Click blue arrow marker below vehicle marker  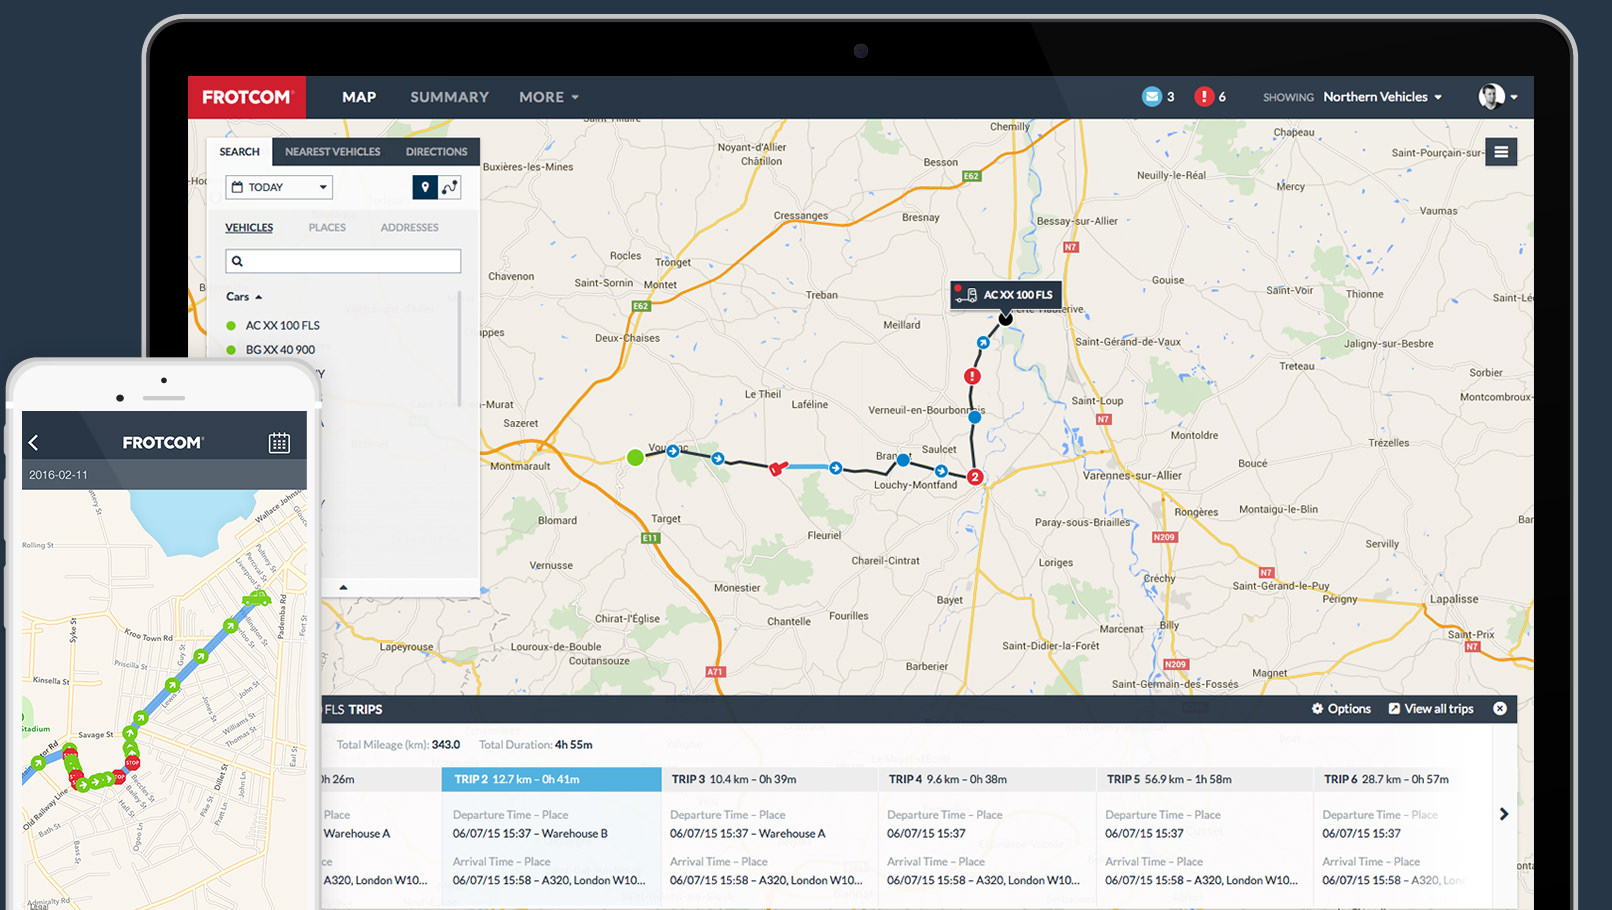(x=983, y=343)
